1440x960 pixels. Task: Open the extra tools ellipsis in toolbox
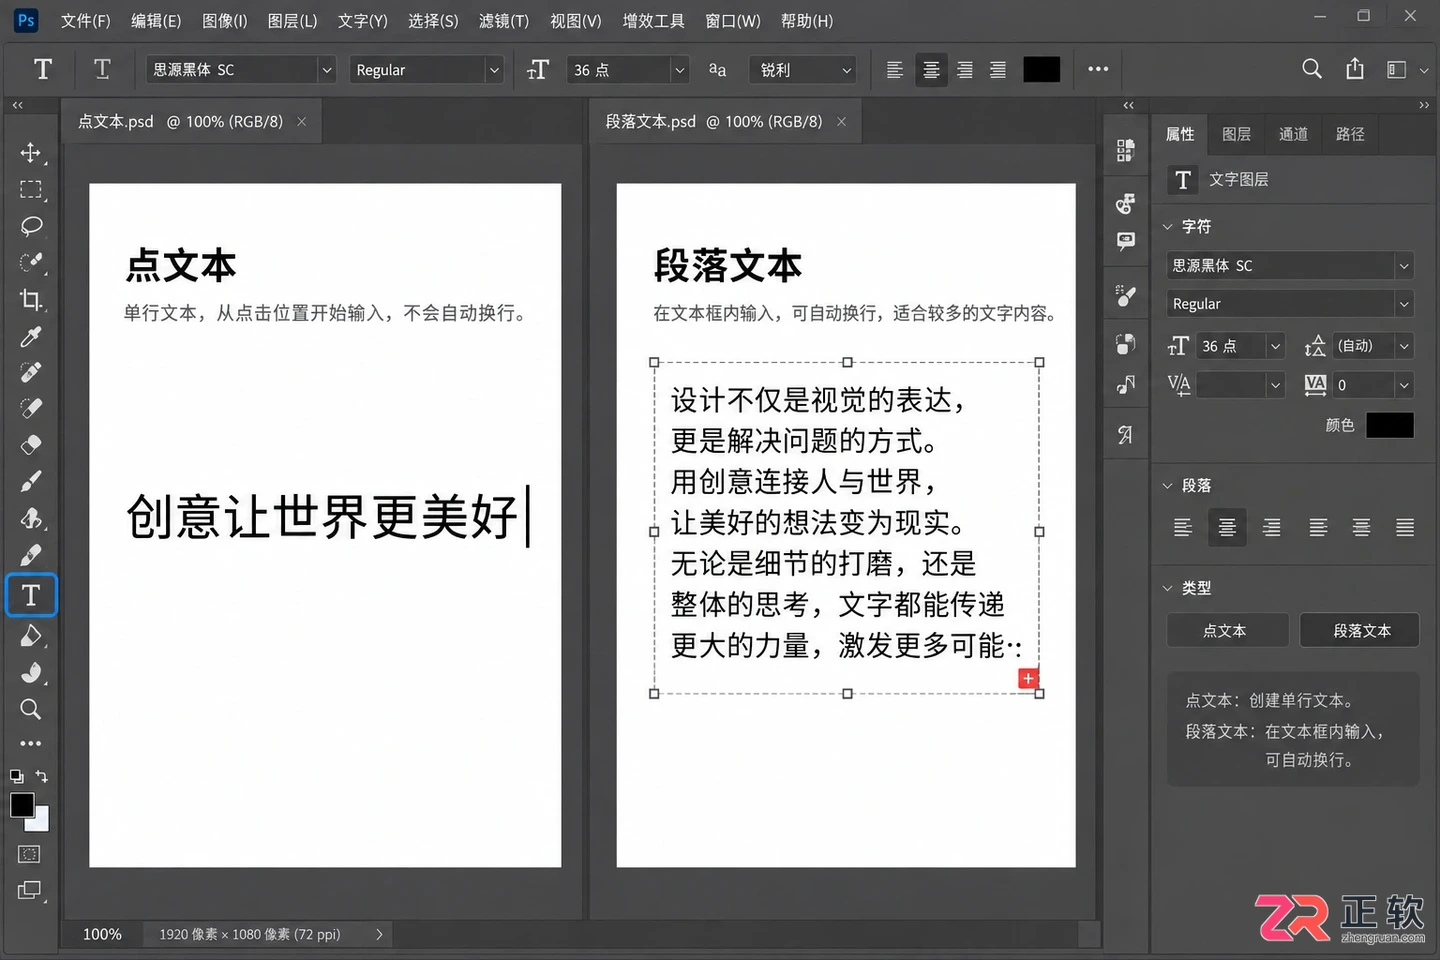(31, 744)
